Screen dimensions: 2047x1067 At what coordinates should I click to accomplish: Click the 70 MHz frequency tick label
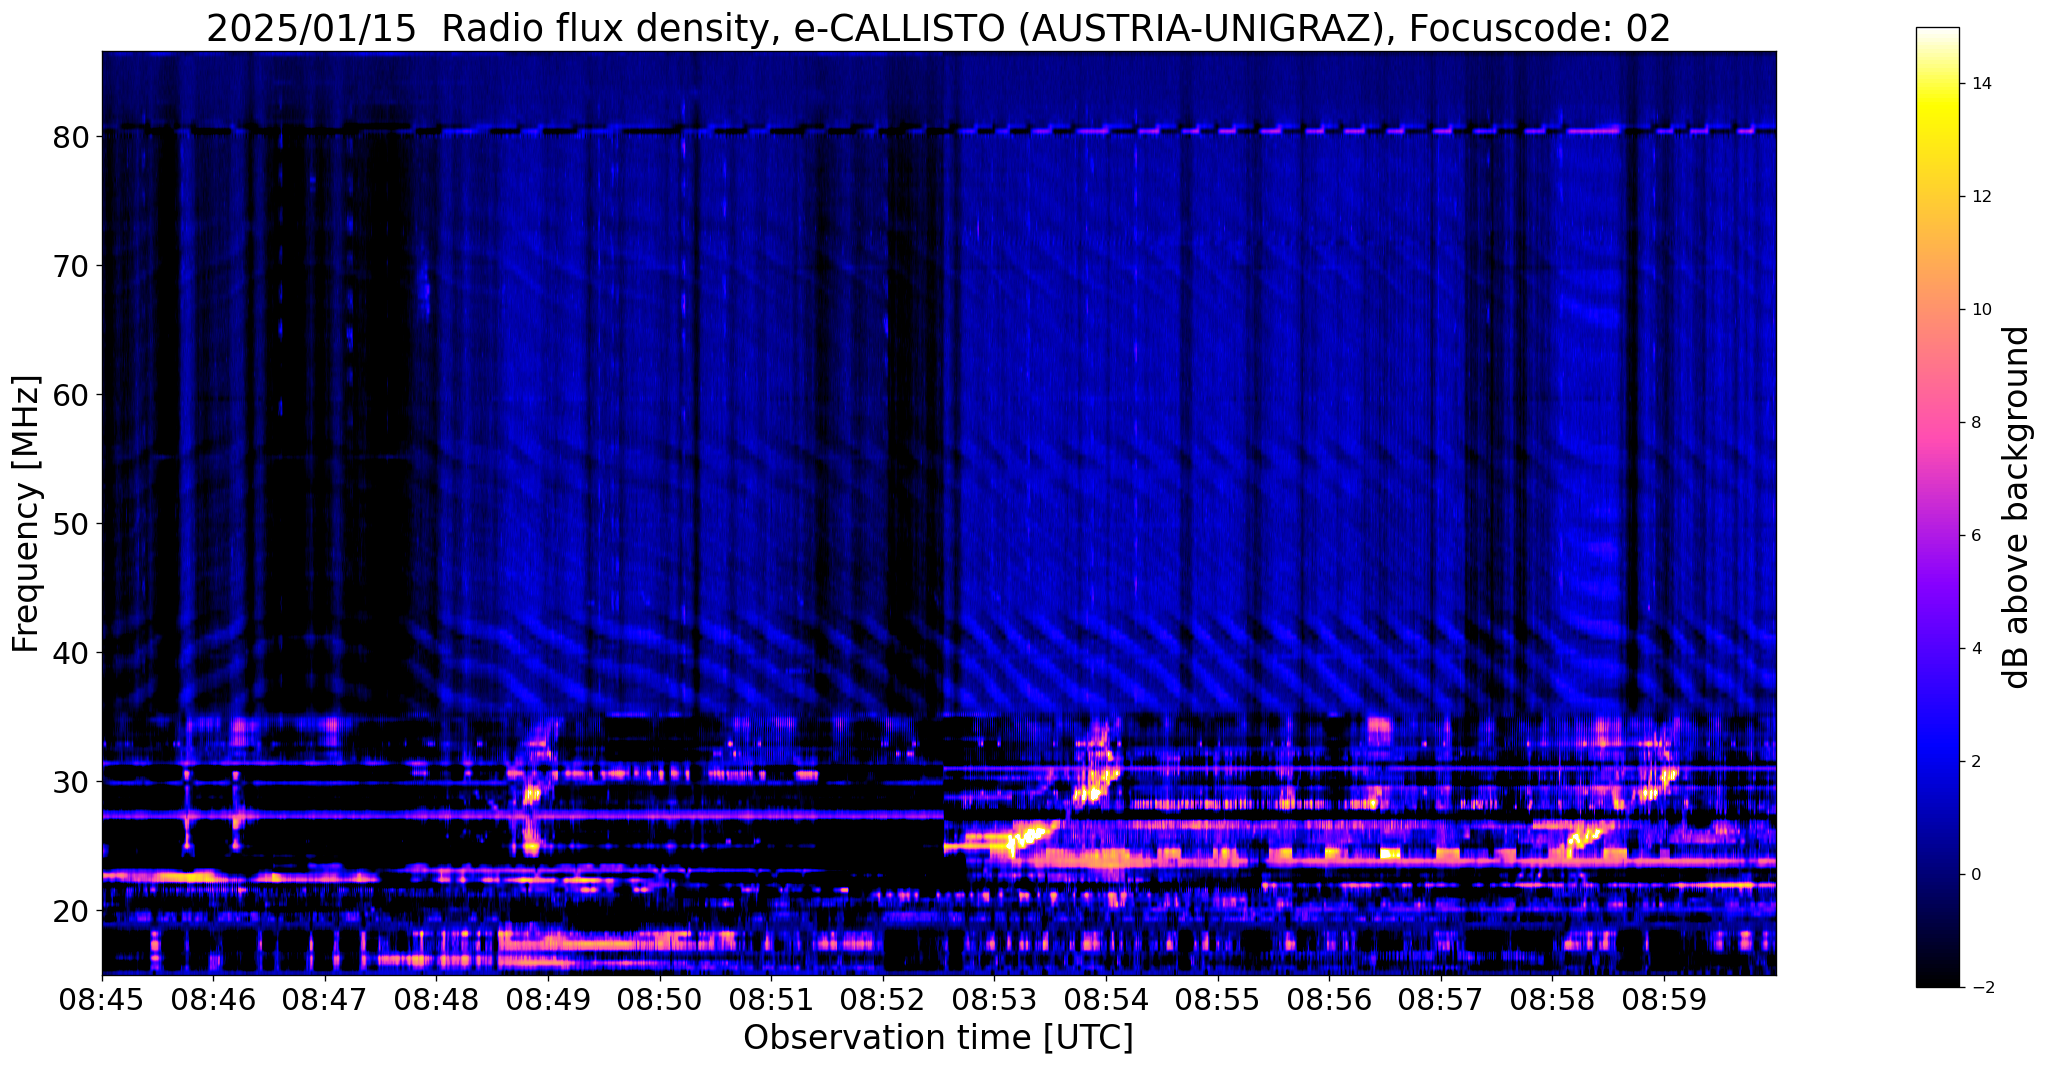[x=70, y=266]
